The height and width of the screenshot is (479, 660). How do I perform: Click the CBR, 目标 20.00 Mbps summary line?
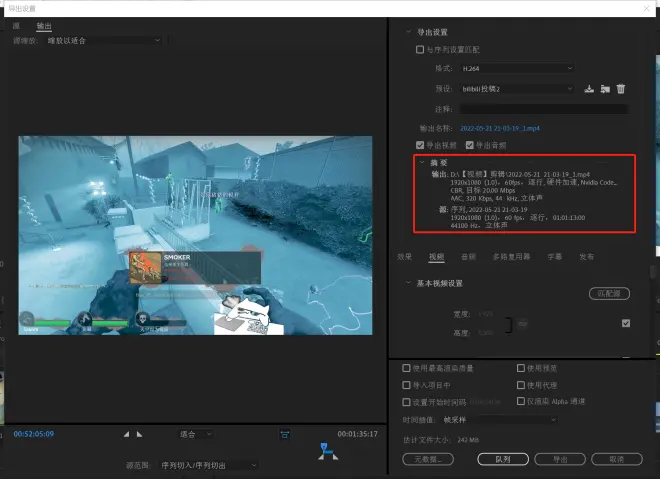click(x=483, y=190)
